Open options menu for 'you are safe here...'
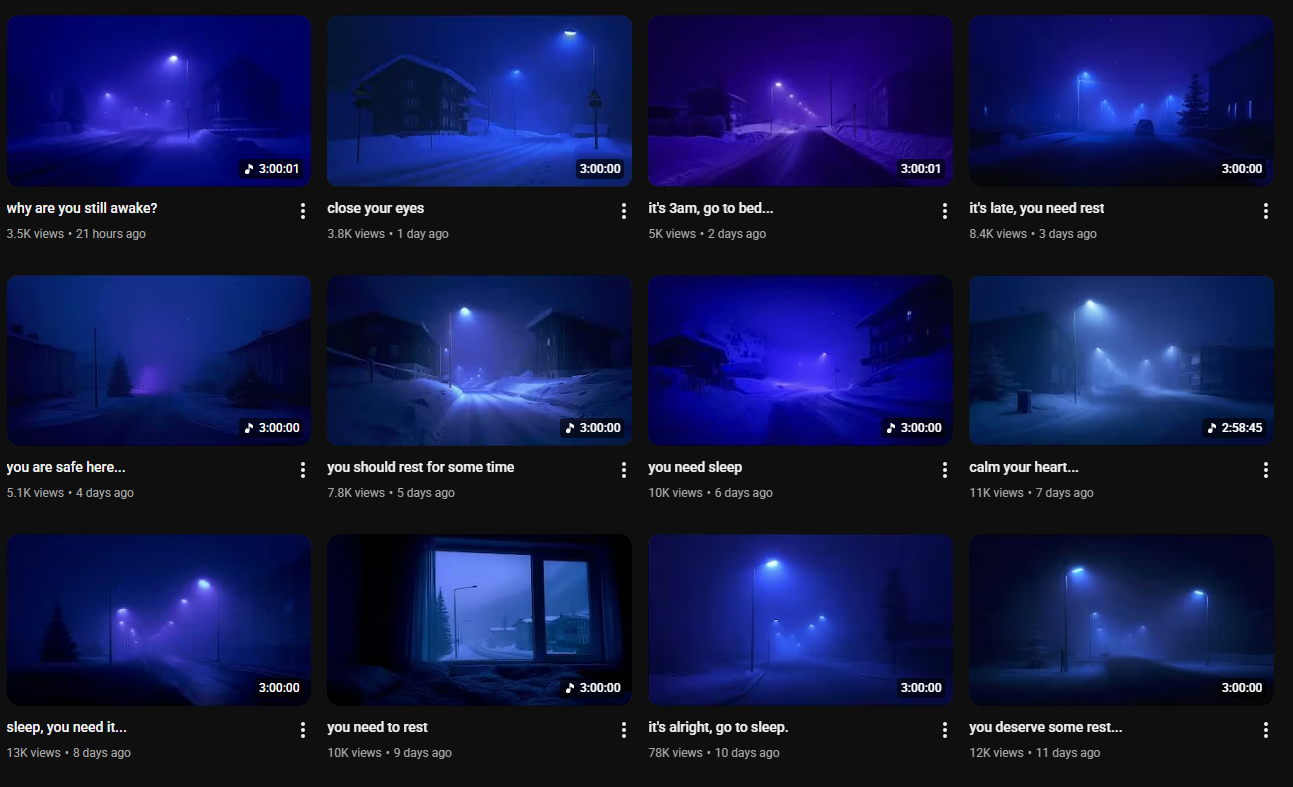The width and height of the screenshot is (1293, 787). click(x=303, y=470)
